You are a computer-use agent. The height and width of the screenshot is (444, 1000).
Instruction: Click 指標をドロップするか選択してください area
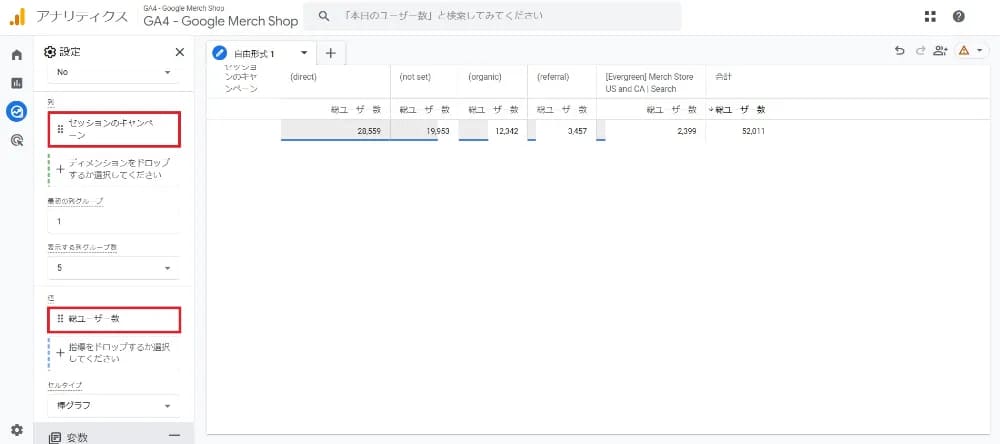click(x=114, y=353)
